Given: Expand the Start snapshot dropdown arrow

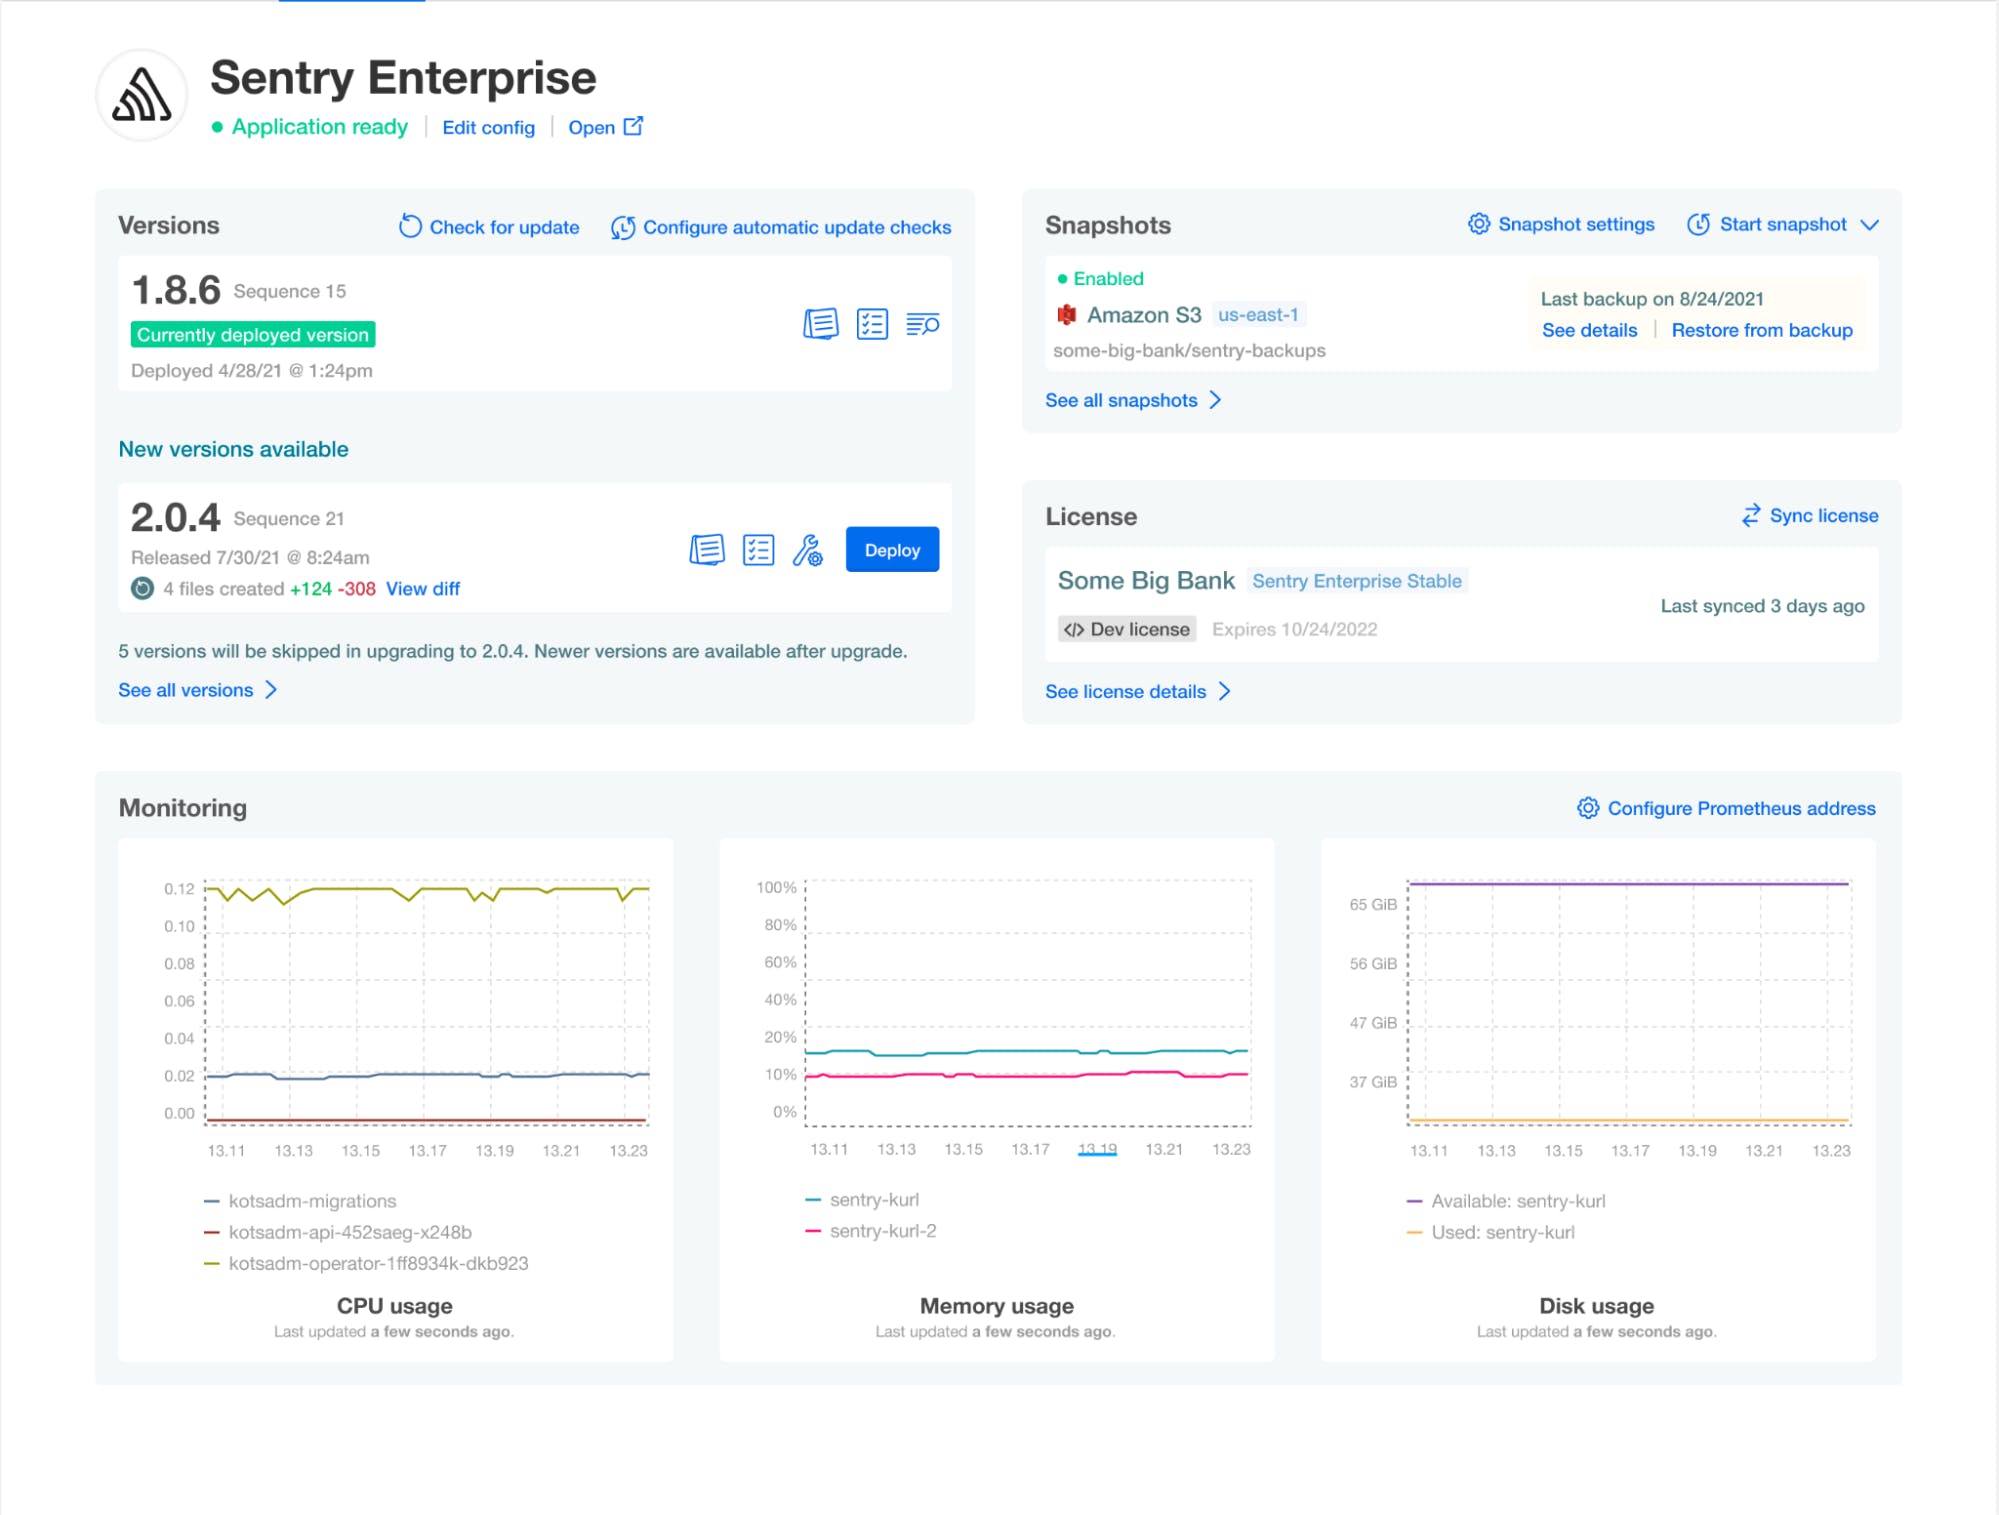Looking at the screenshot, I should tap(1873, 224).
